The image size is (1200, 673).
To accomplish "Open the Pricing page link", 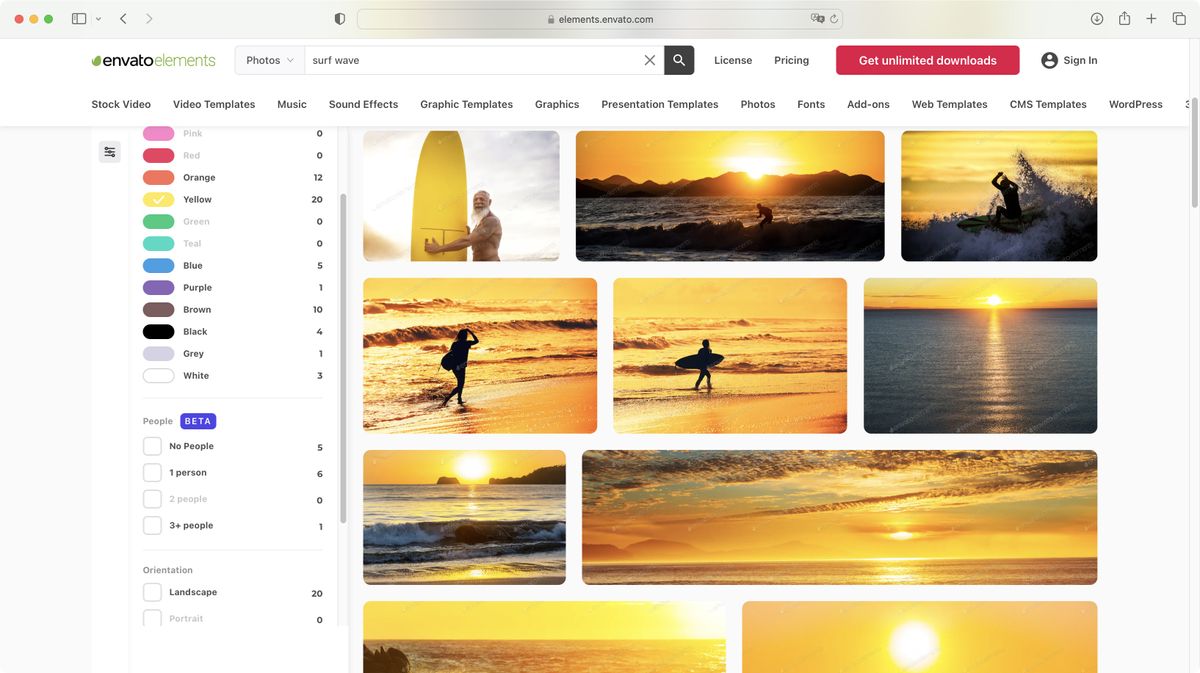I will pyautogui.click(x=791, y=60).
